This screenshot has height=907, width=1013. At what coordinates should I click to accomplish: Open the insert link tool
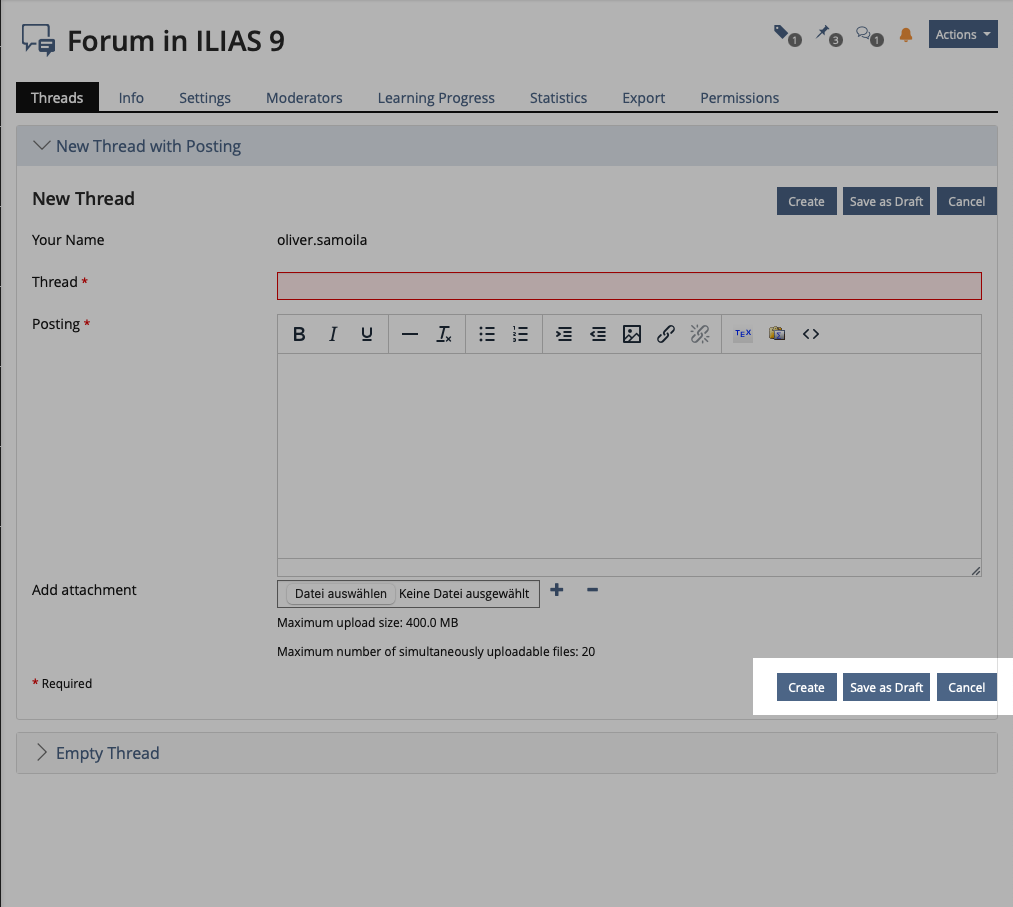[x=666, y=334]
